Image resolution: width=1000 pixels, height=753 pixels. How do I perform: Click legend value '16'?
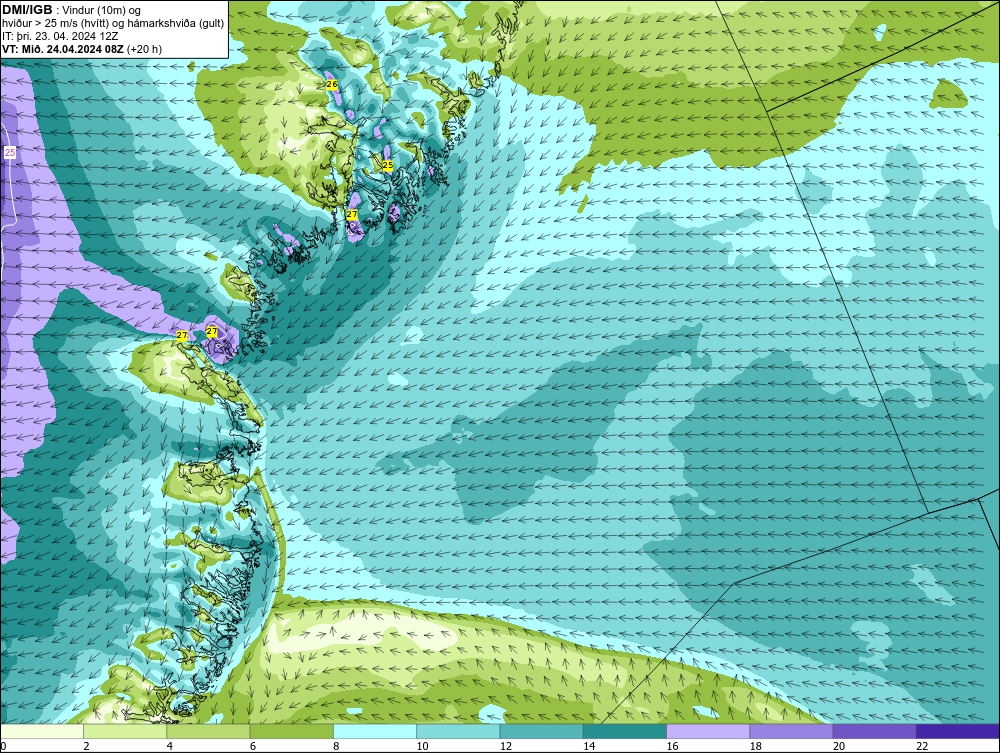pyautogui.click(x=672, y=747)
